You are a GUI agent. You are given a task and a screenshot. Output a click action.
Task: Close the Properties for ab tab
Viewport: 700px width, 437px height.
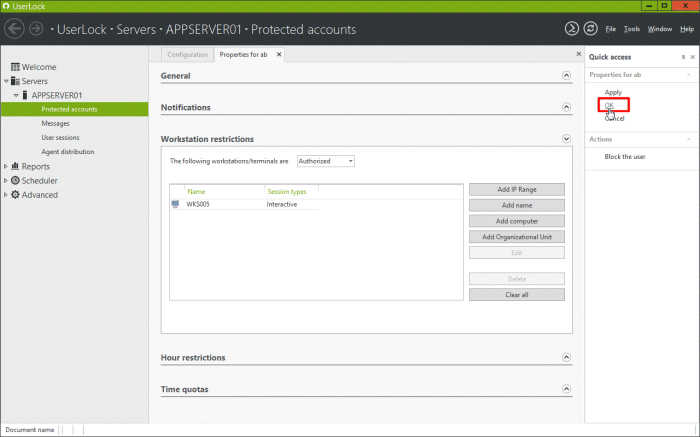(278, 54)
